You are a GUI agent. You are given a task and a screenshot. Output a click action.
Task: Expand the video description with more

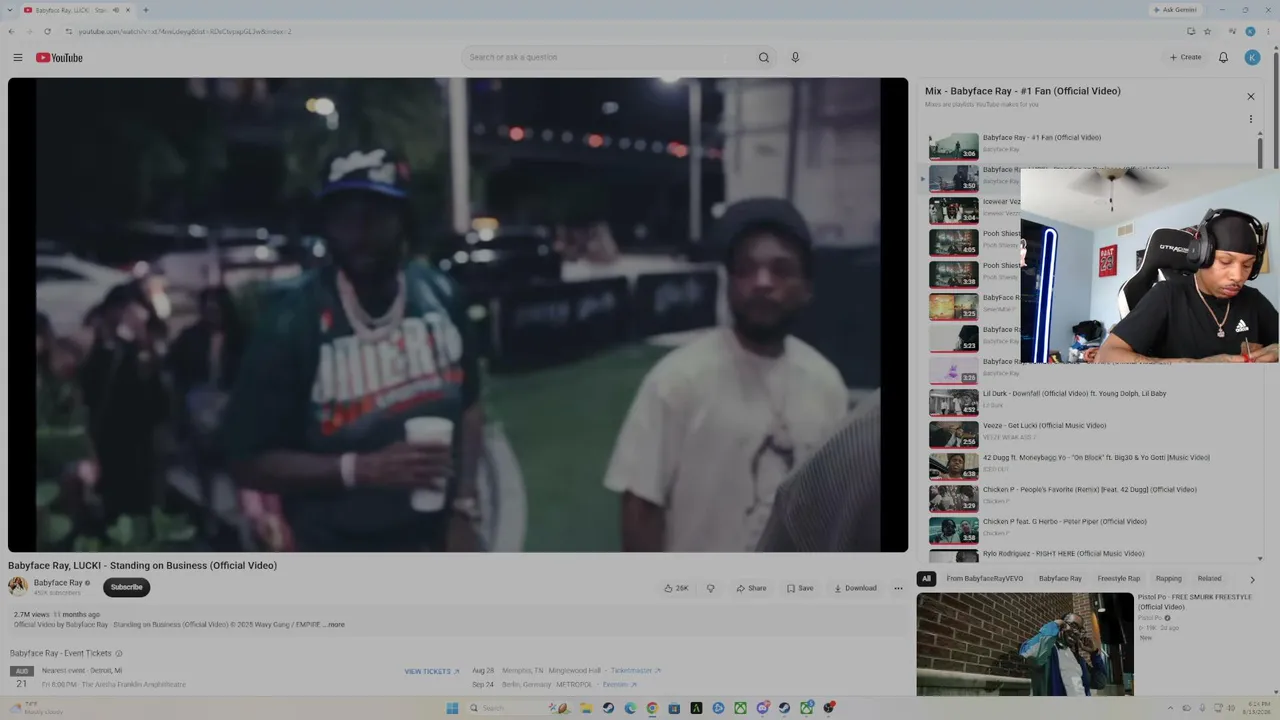[335, 625]
